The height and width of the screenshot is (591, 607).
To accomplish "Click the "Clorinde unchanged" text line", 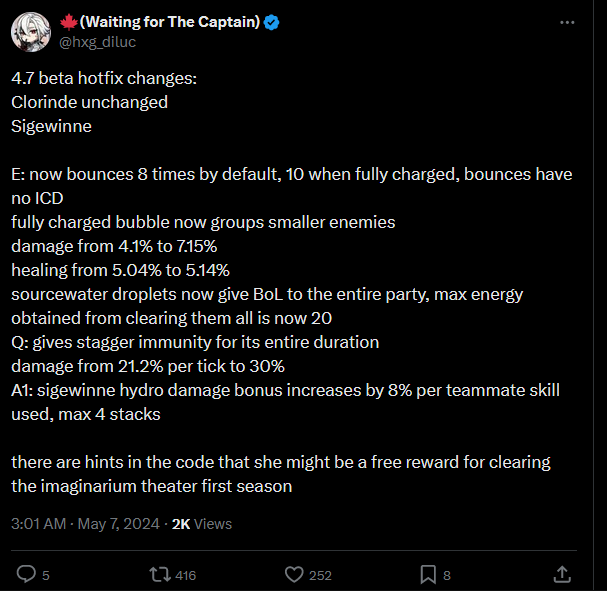I will tap(89, 101).
